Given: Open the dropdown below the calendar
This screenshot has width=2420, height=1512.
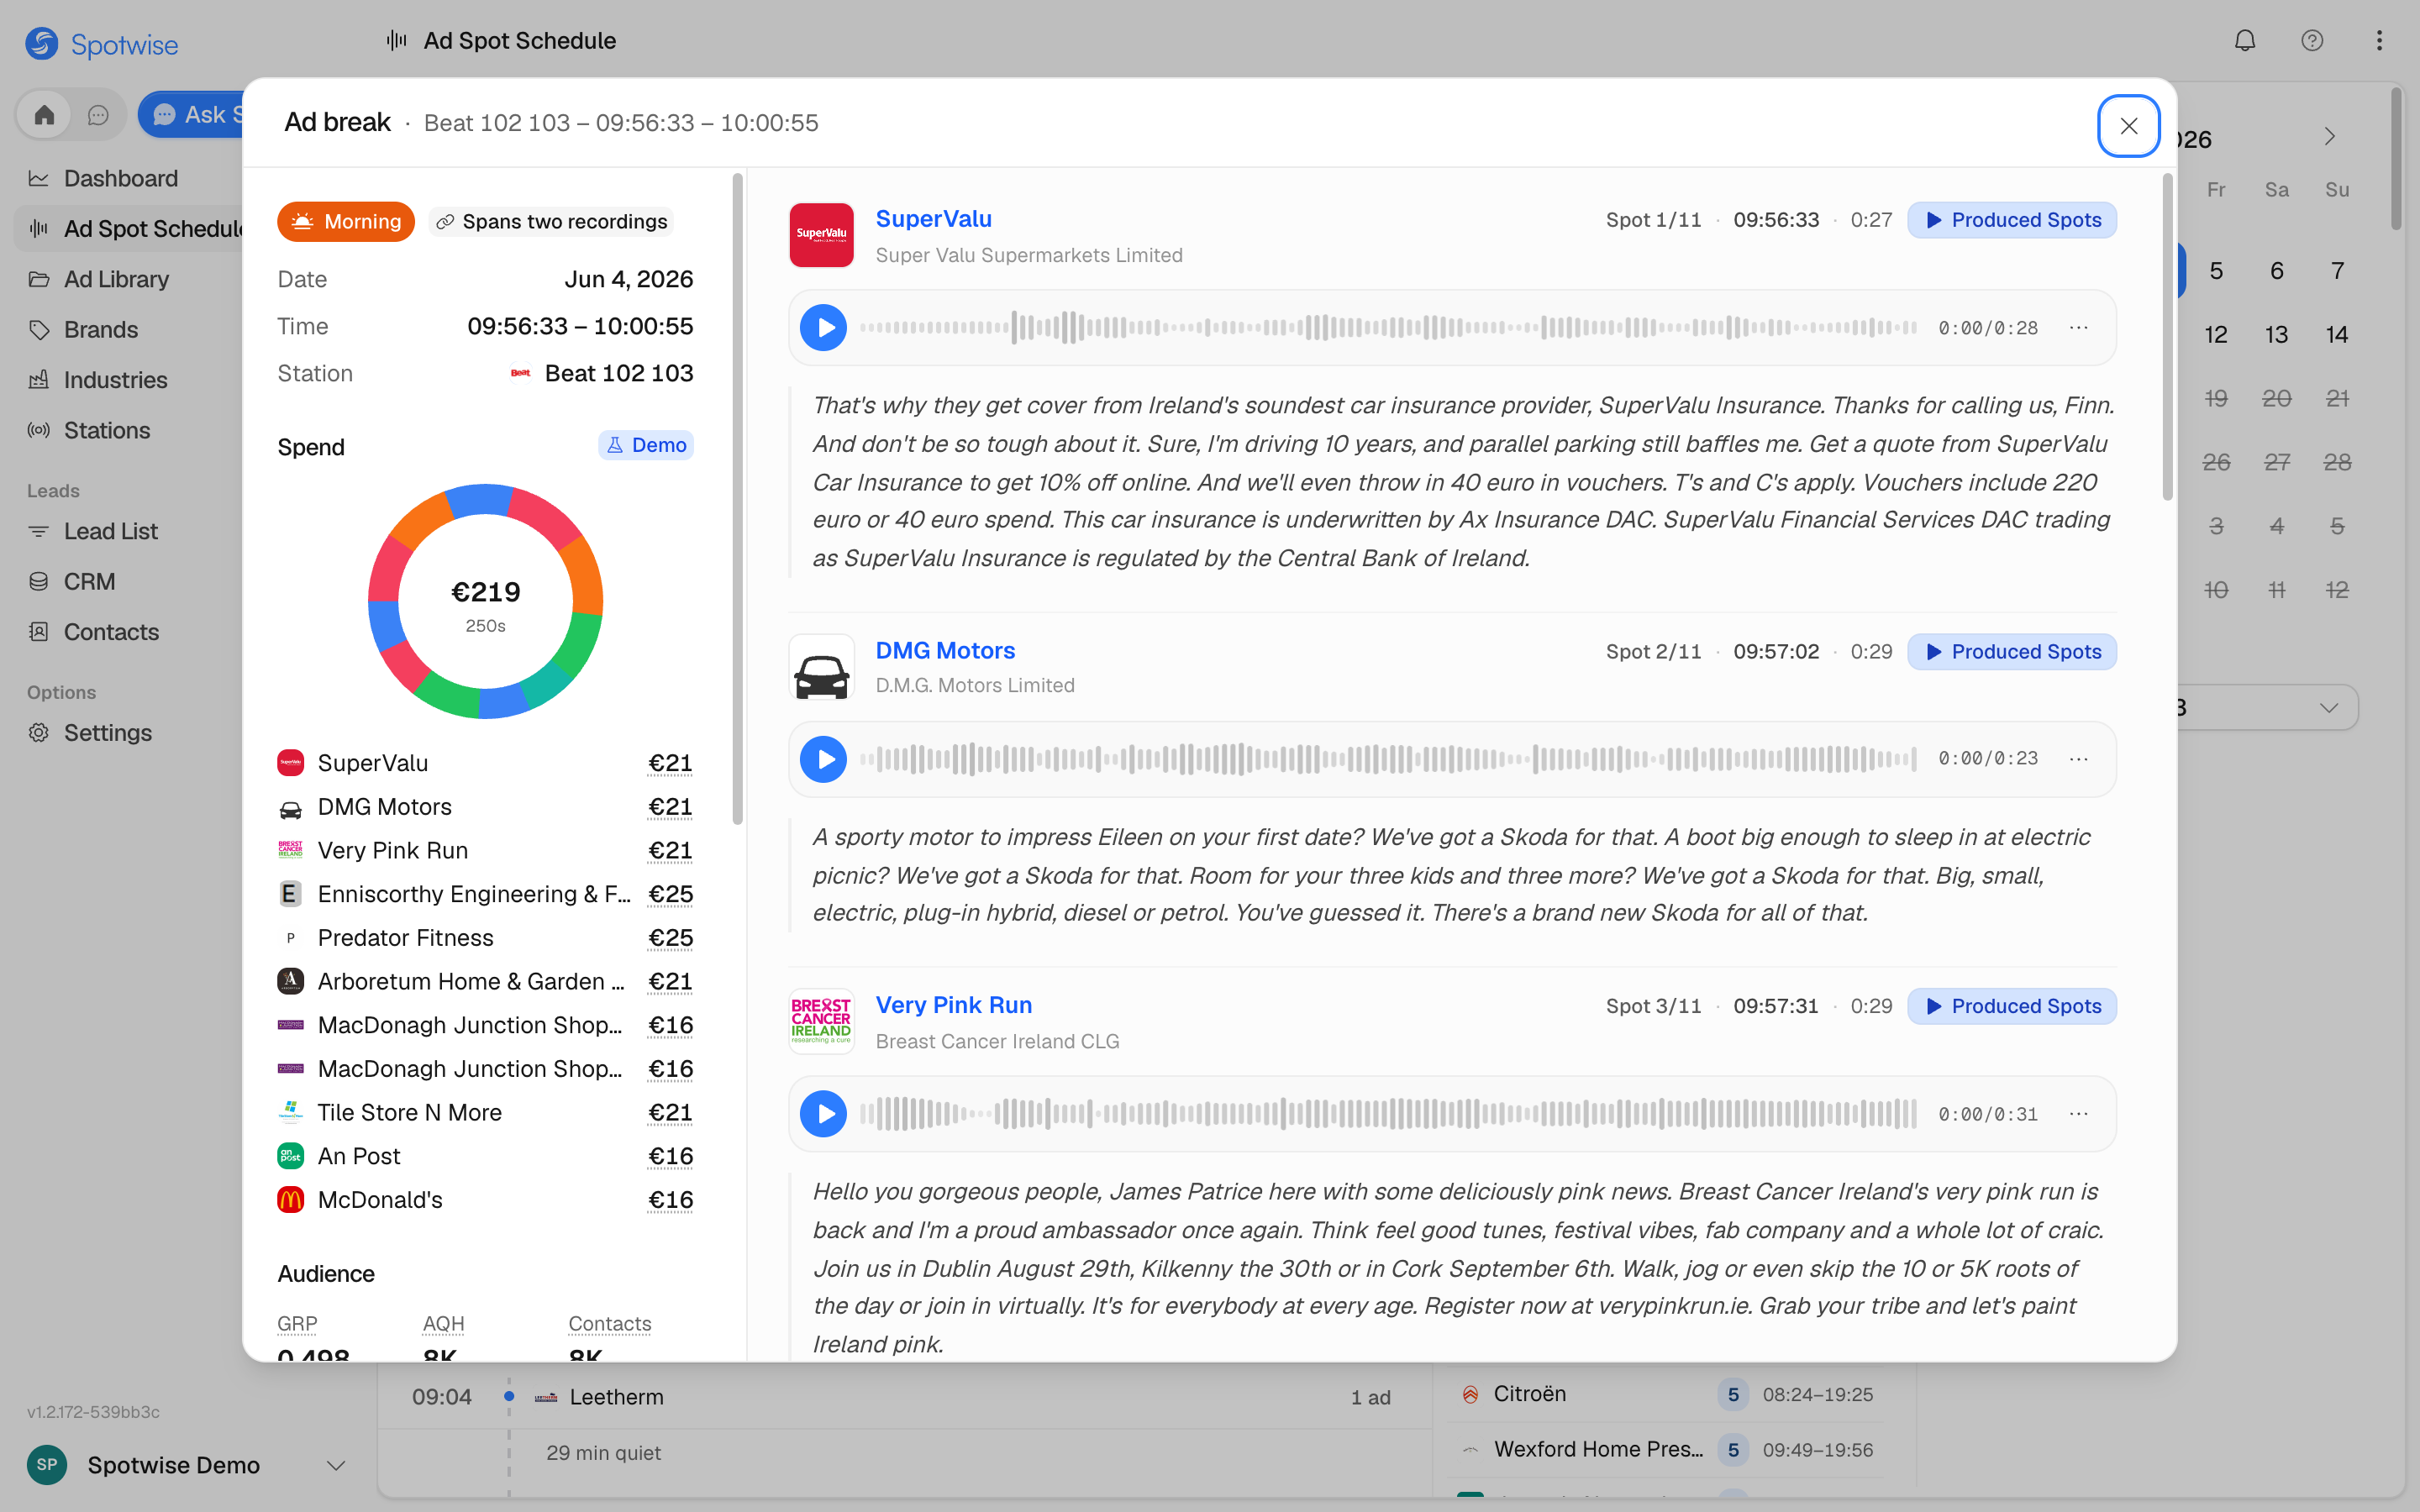Looking at the screenshot, I should click(x=2266, y=708).
